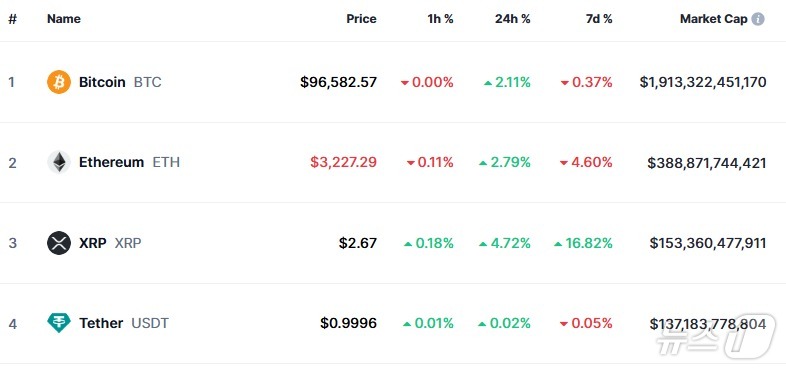Click Ethereum's red price $3,227.29
Viewport: 786px width, 371px height.
coord(343,162)
